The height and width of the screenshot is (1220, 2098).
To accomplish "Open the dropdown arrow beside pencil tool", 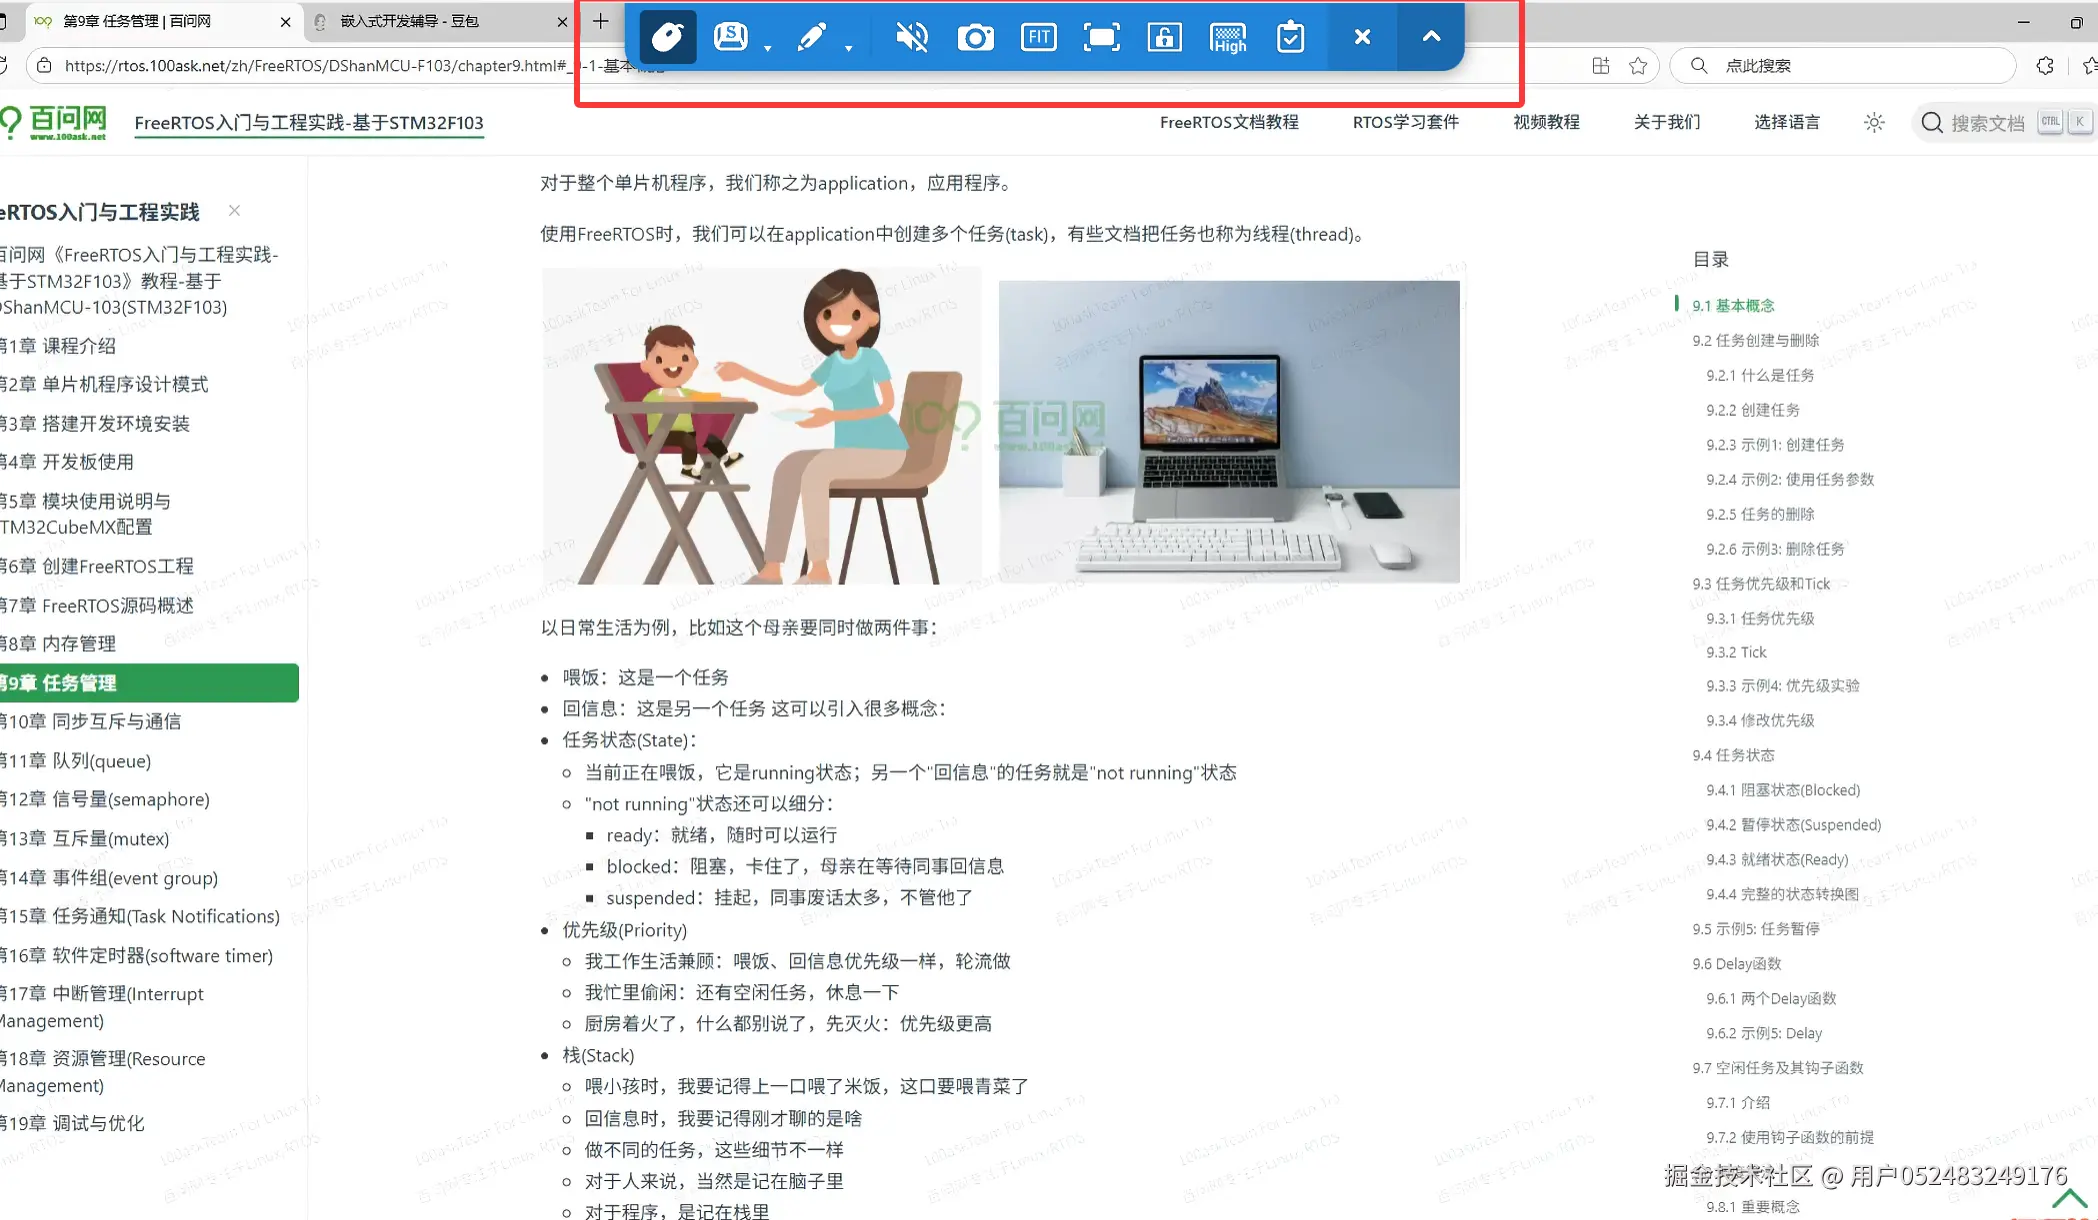I will pyautogui.click(x=849, y=48).
